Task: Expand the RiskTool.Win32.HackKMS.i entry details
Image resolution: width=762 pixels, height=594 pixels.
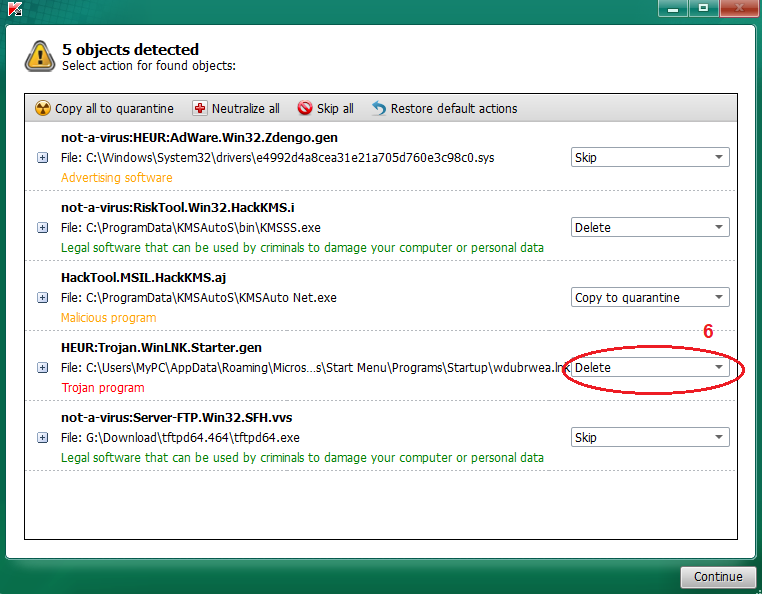Action: [x=42, y=227]
